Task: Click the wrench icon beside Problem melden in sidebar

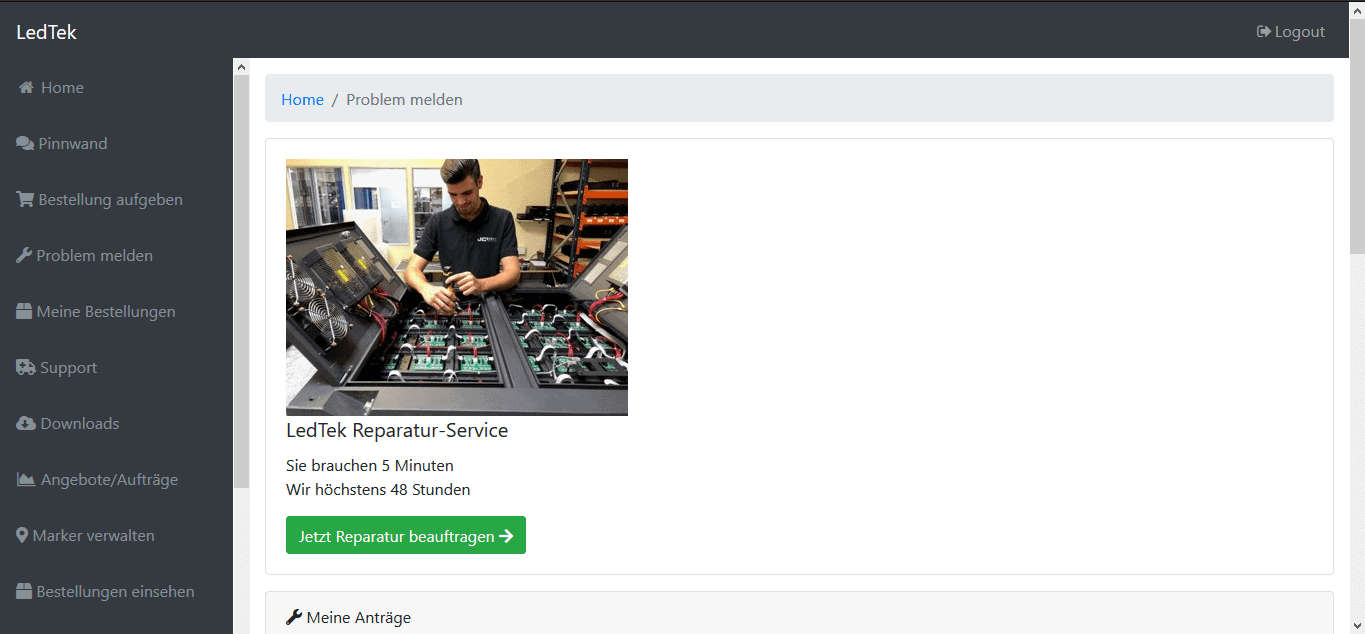Action: pos(24,256)
